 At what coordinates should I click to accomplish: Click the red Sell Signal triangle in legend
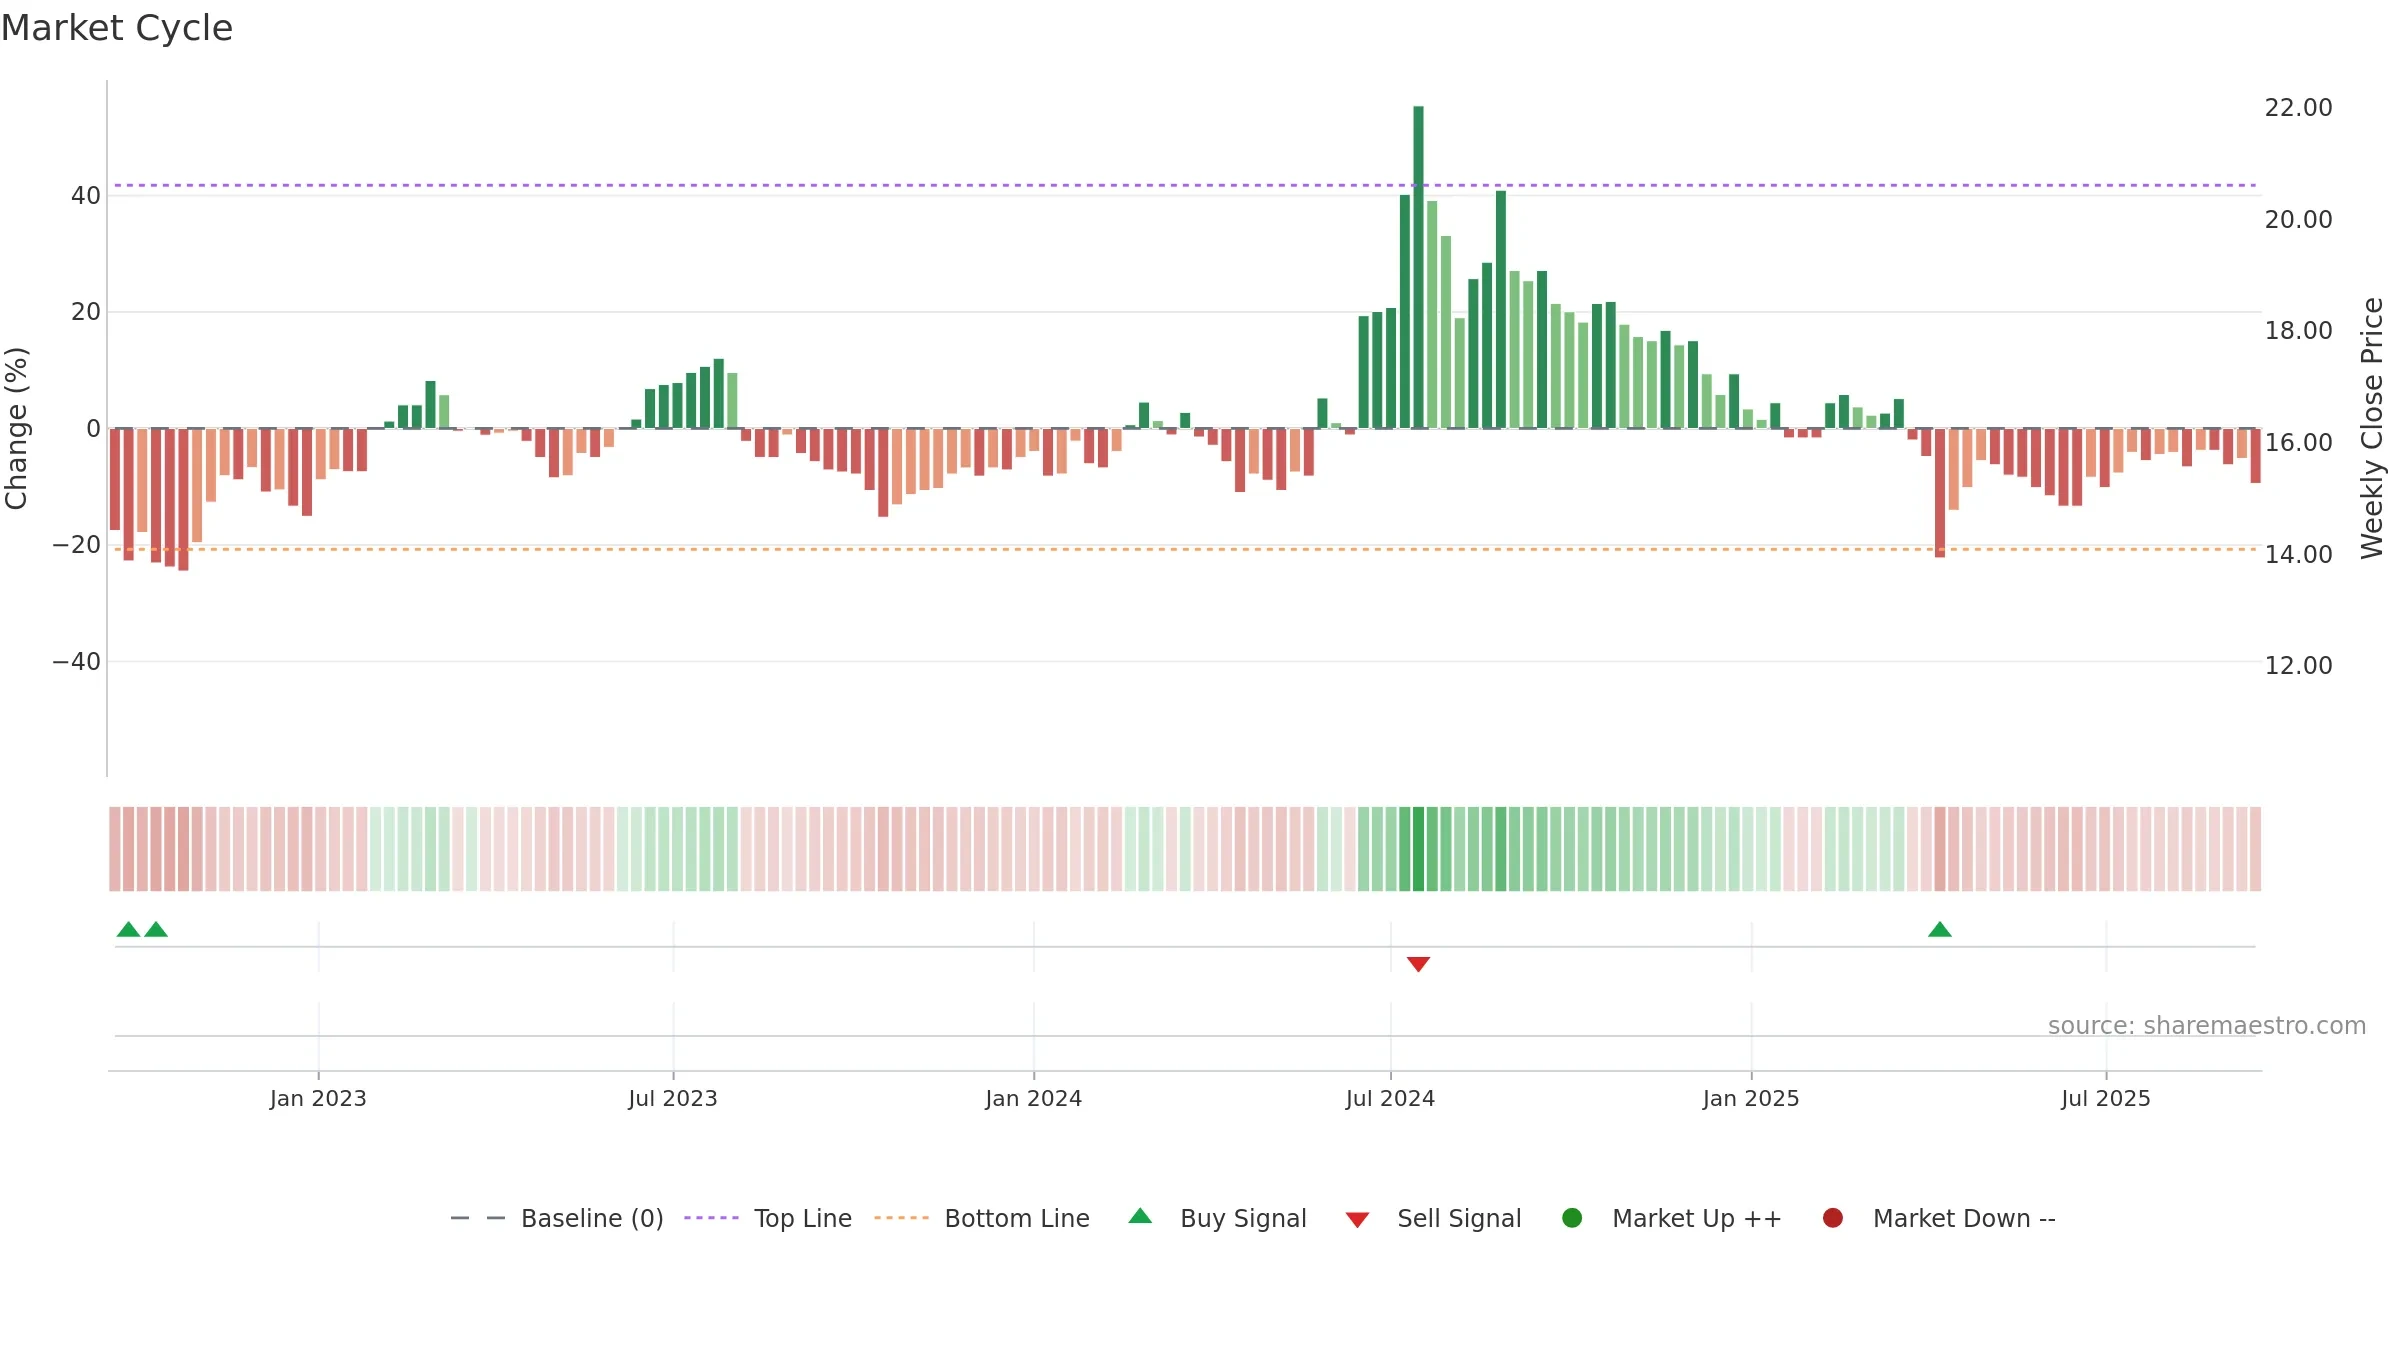1357,1220
